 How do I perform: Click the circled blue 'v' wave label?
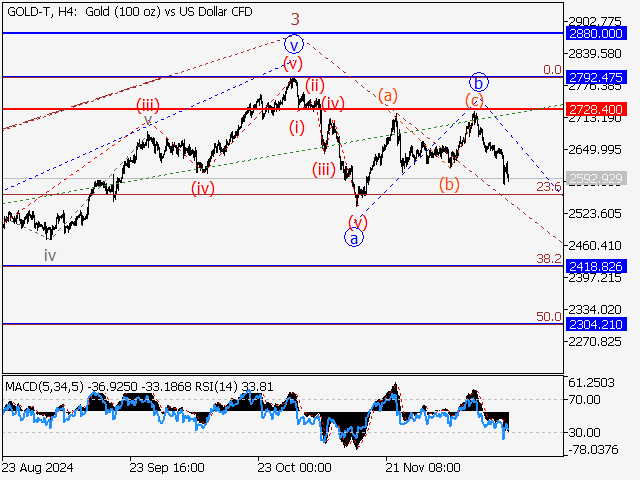(293, 44)
